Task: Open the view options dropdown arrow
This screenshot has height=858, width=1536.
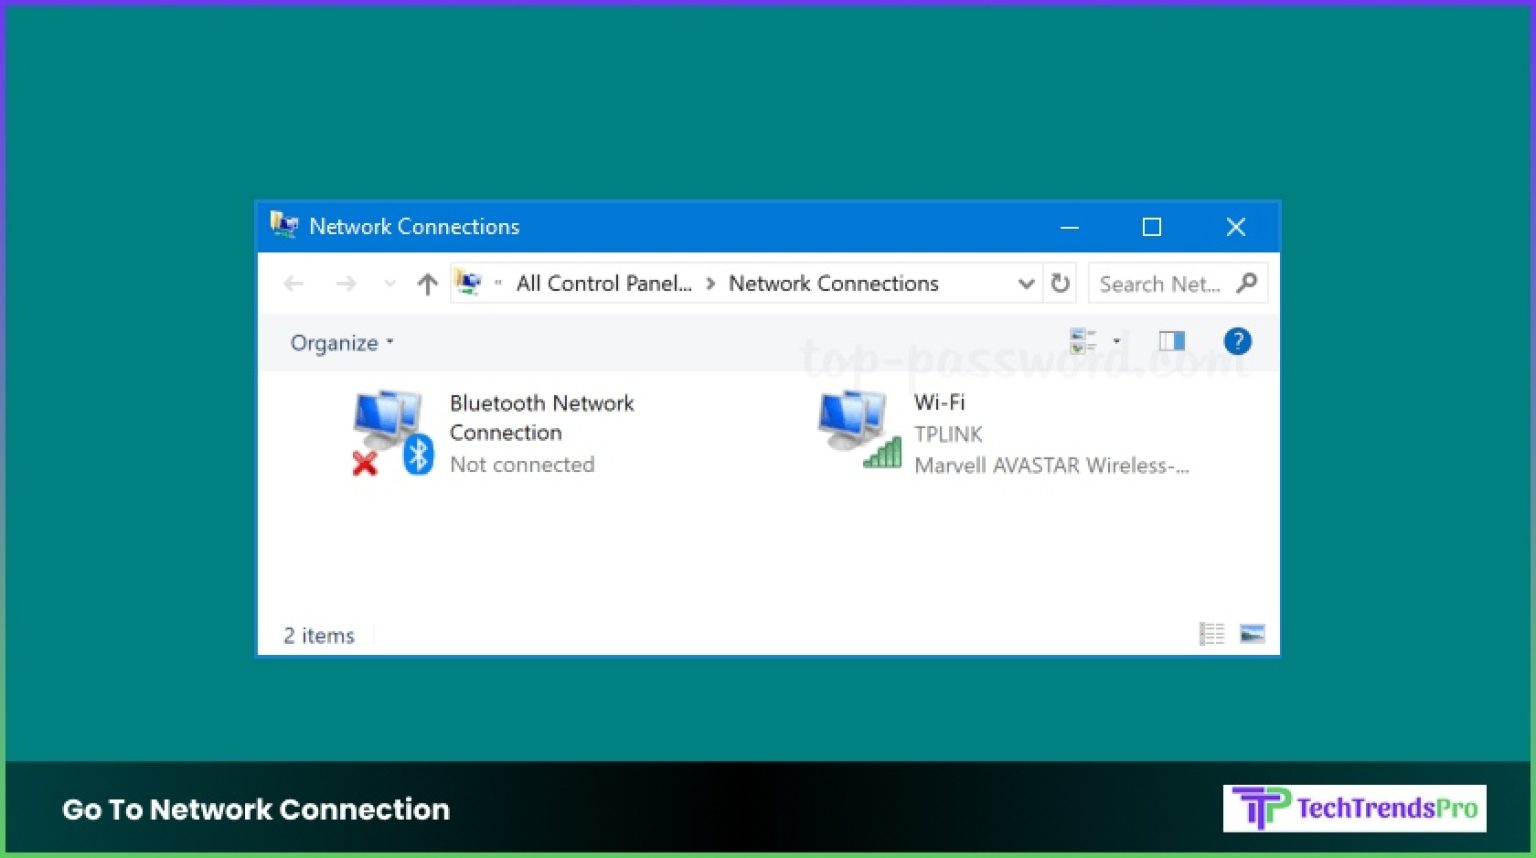Action: coord(1117,341)
